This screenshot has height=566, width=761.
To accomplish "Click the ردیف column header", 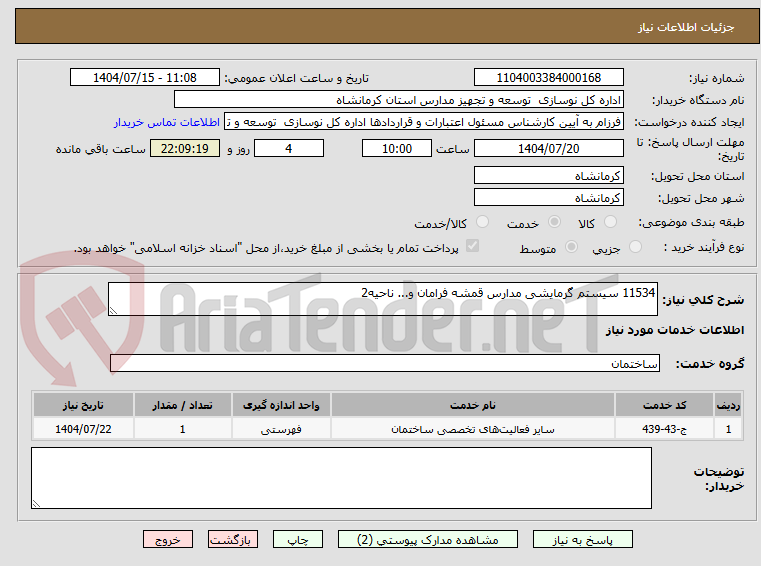I will 728,405.
